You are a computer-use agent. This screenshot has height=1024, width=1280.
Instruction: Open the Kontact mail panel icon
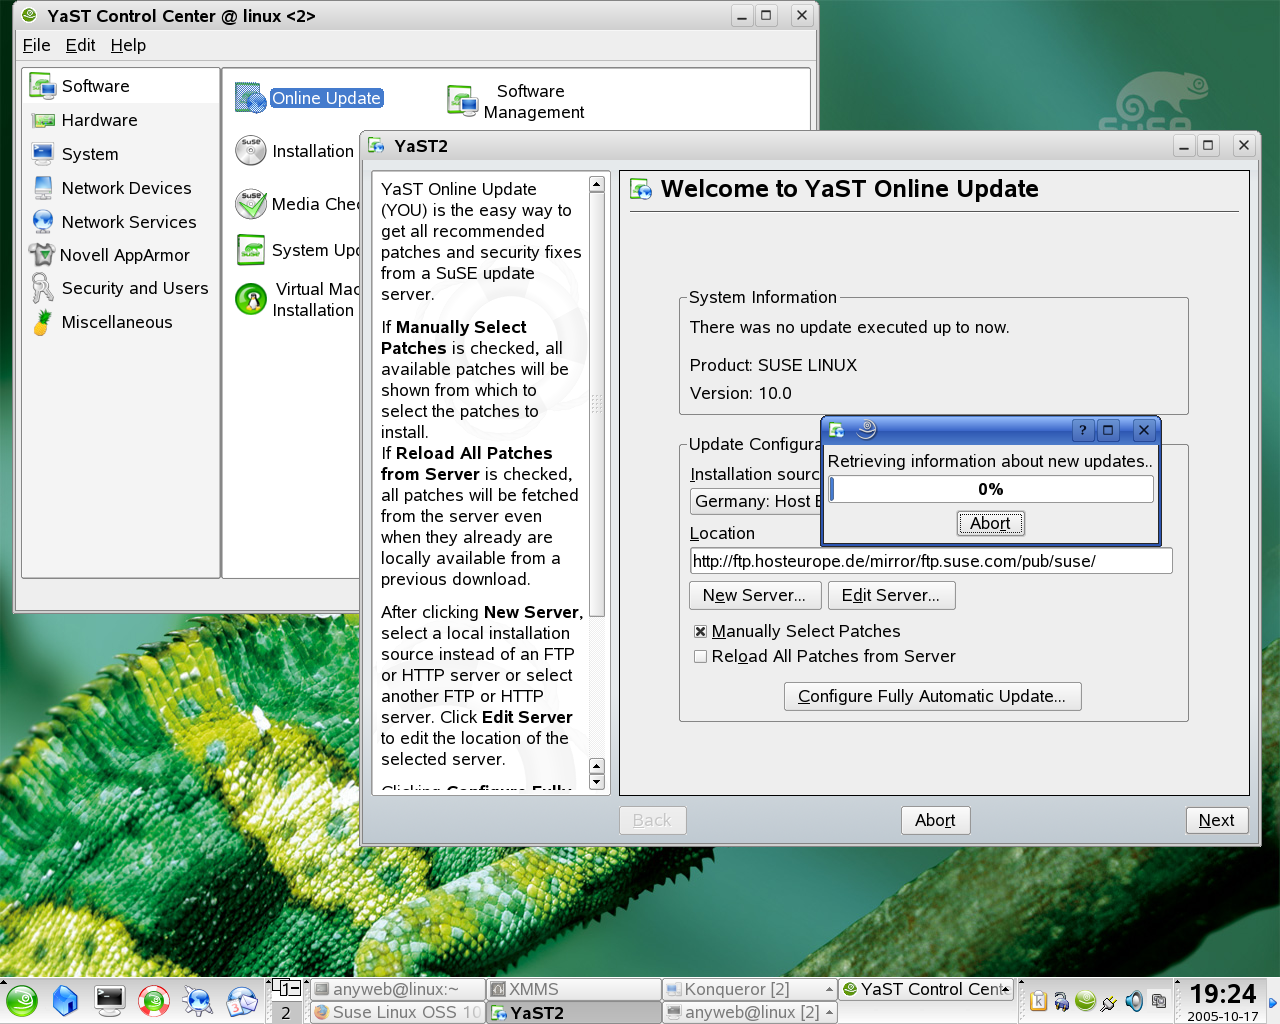coord(242,1000)
